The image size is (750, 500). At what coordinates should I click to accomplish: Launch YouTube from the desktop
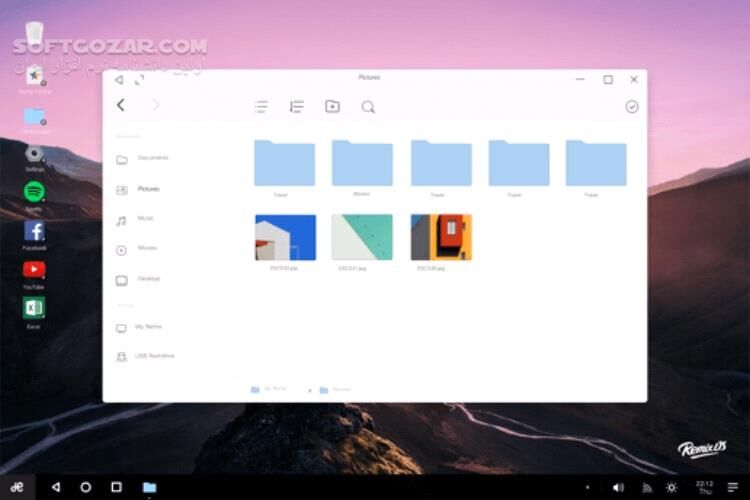tap(34, 269)
